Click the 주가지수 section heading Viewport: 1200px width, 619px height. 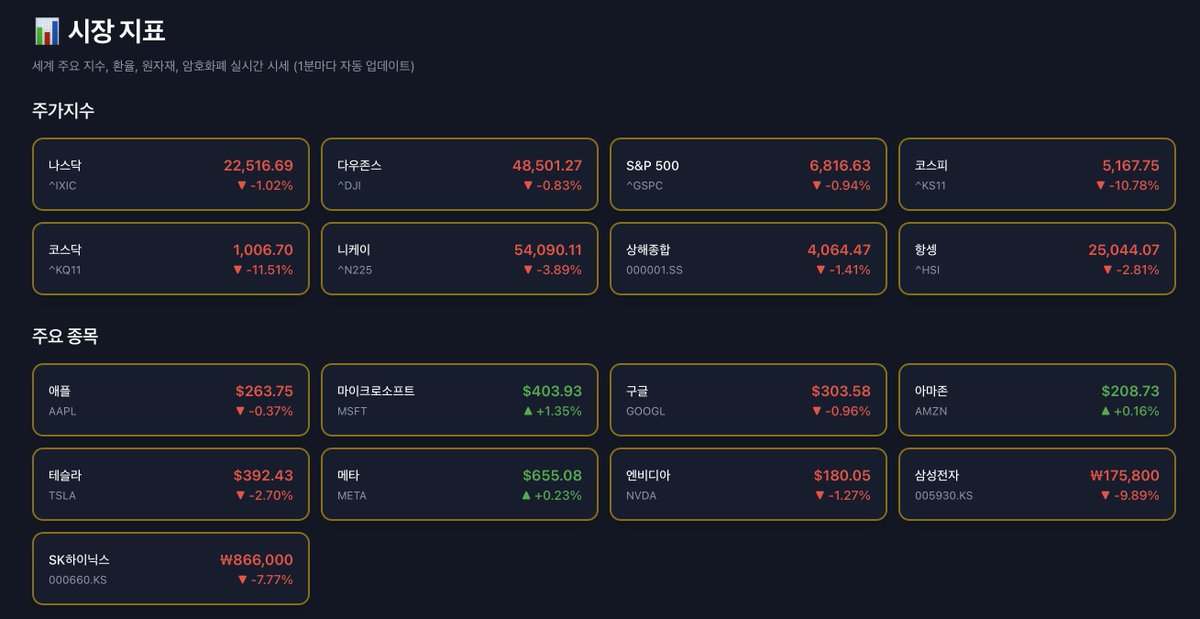(64, 111)
